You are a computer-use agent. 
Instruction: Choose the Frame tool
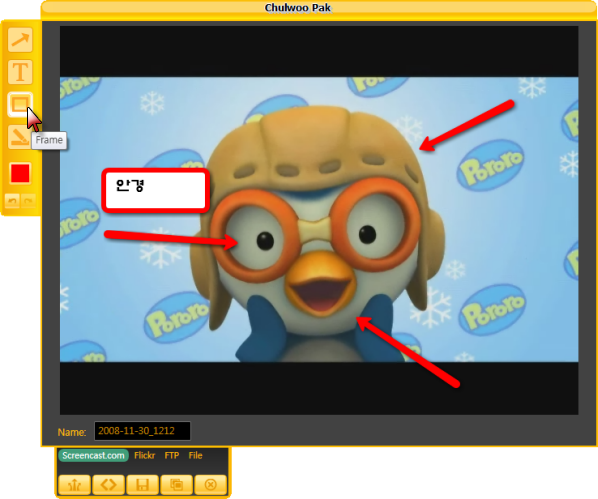pyautogui.click(x=19, y=104)
